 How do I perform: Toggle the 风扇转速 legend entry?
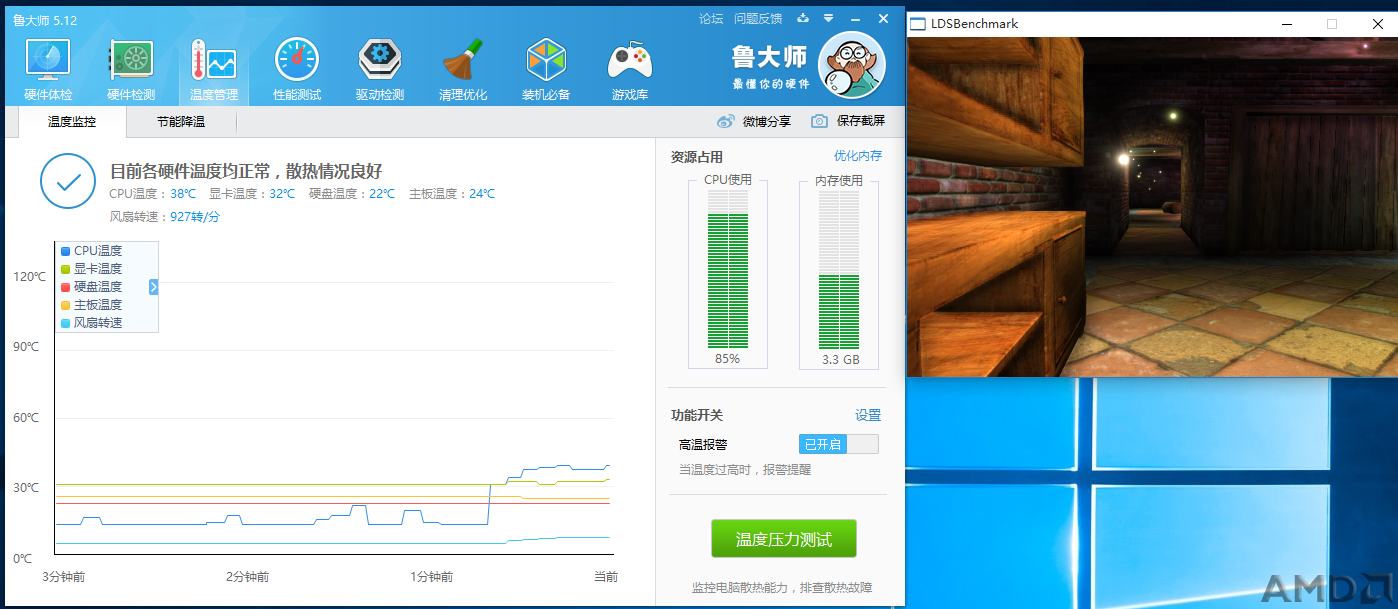tap(91, 323)
